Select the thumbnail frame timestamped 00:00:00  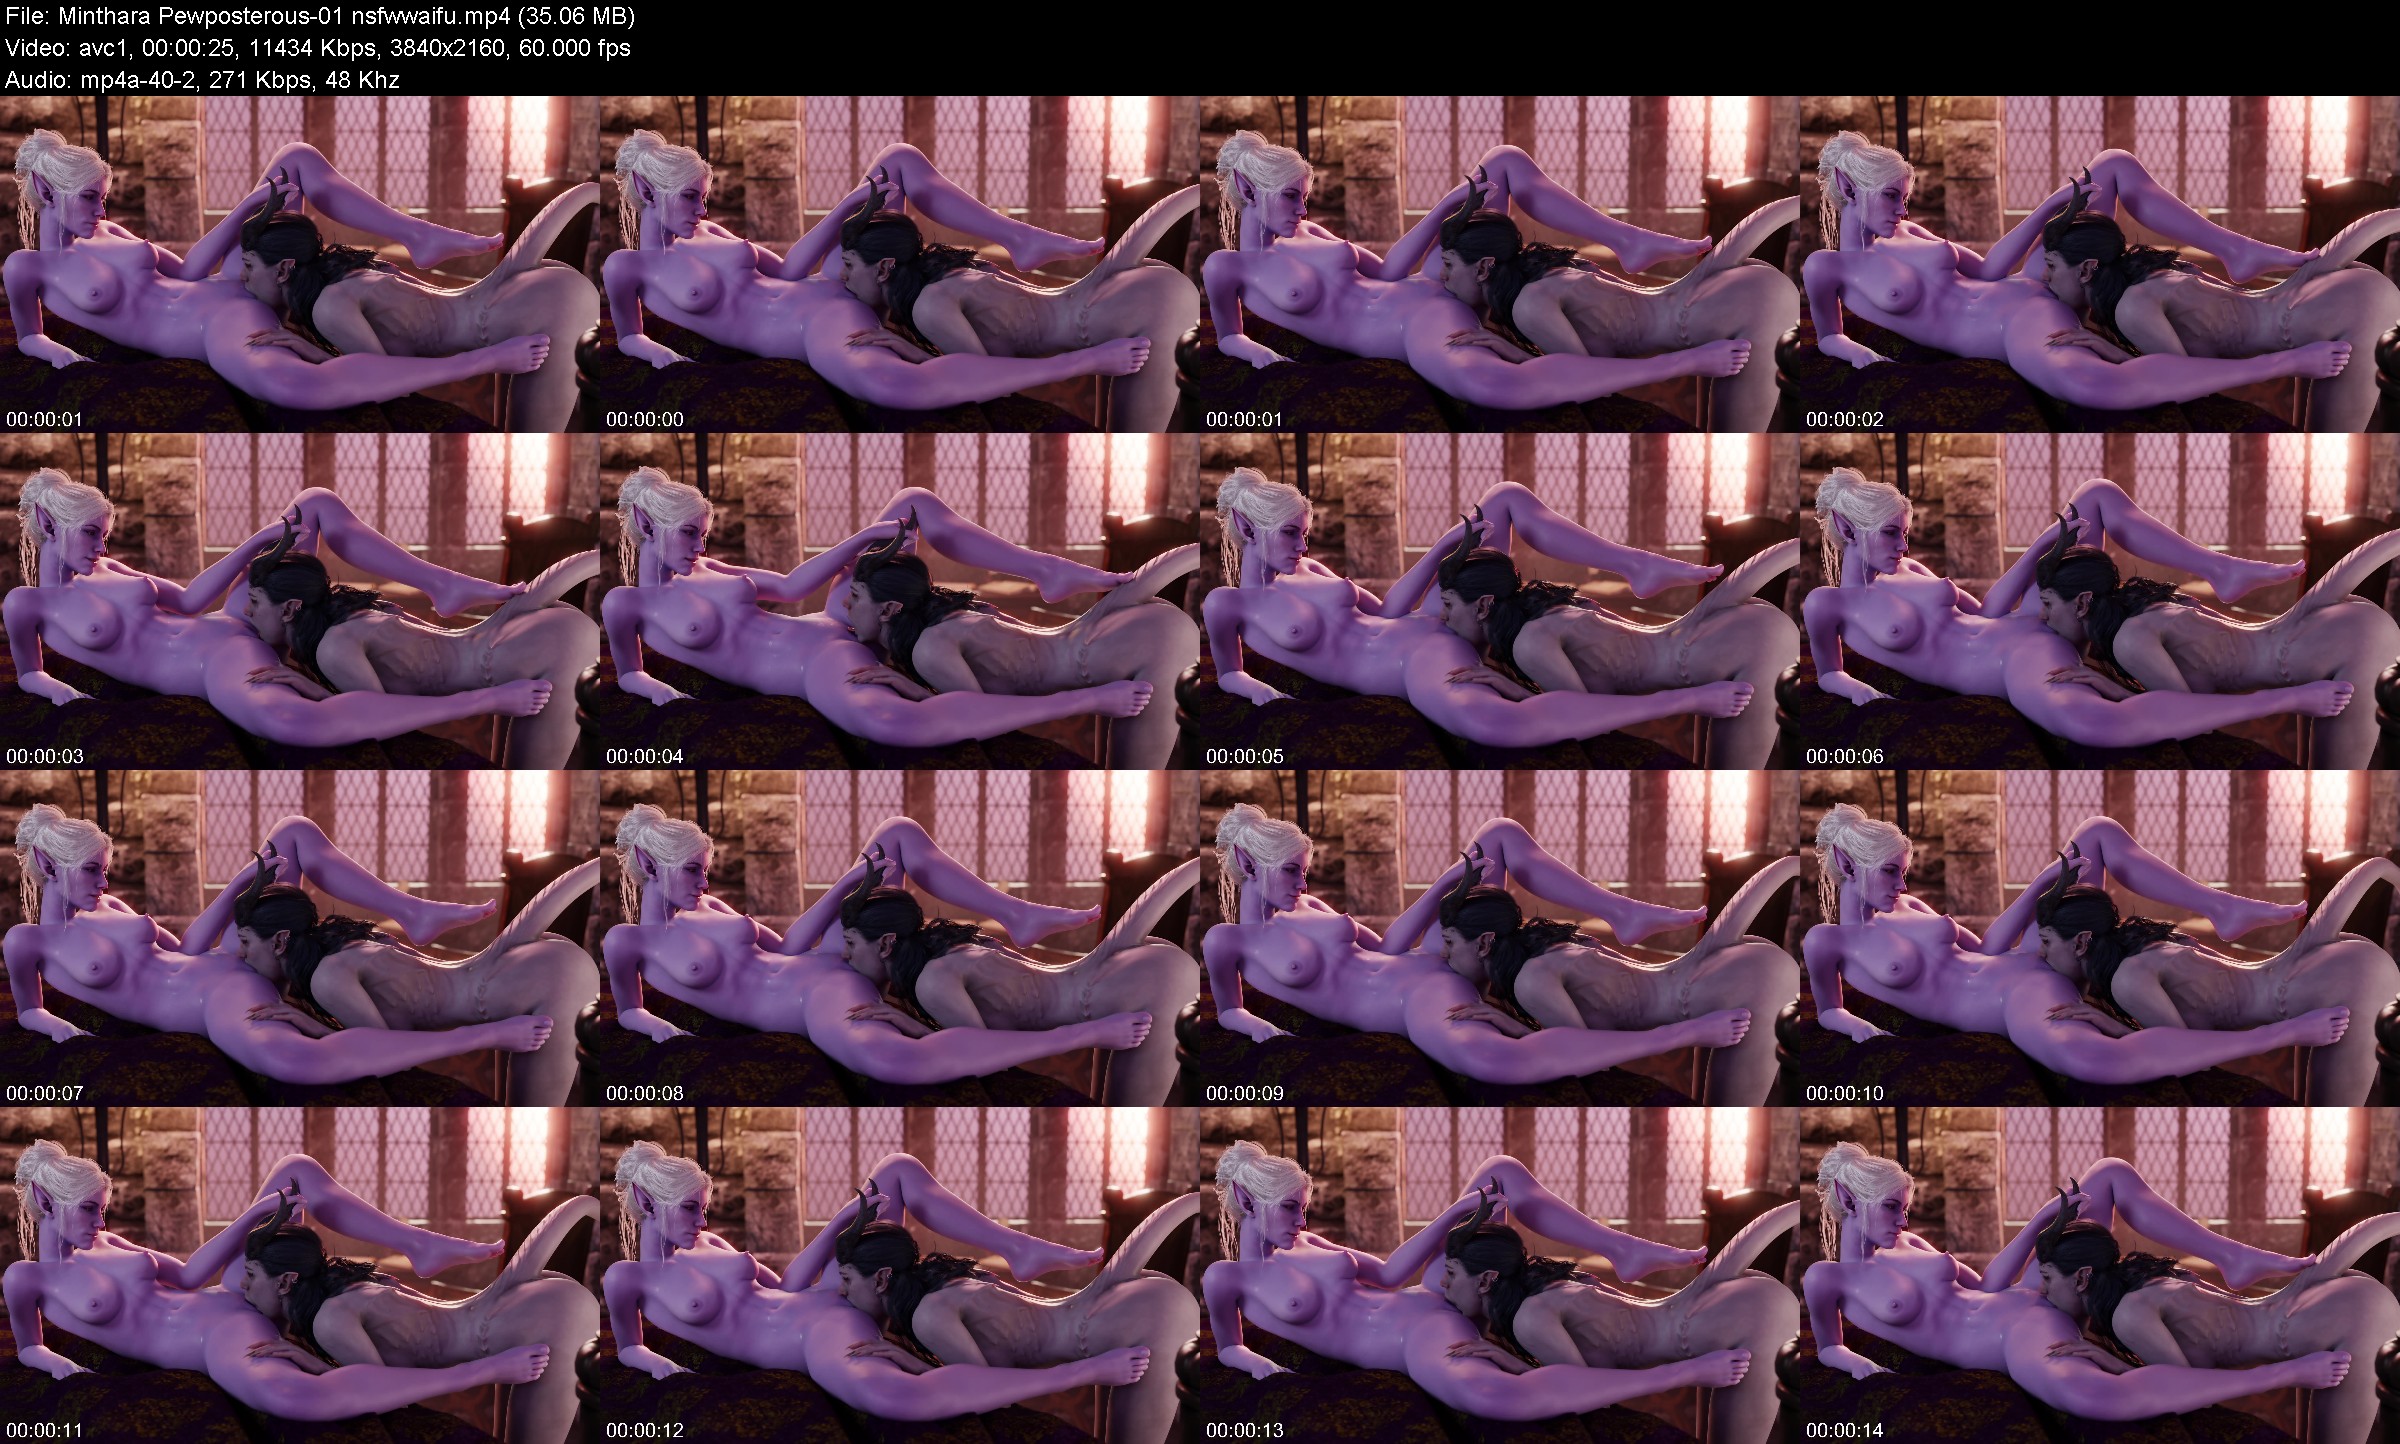point(900,264)
